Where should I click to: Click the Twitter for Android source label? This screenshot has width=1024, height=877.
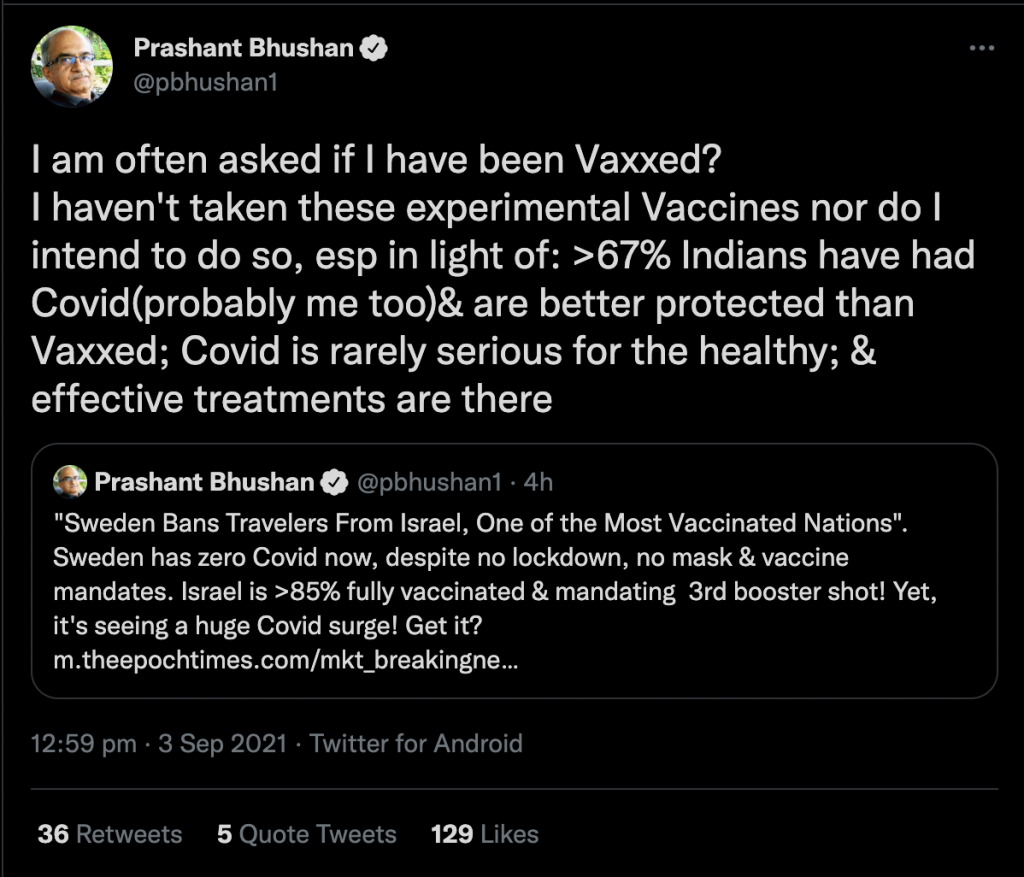[x=416, y=744]
